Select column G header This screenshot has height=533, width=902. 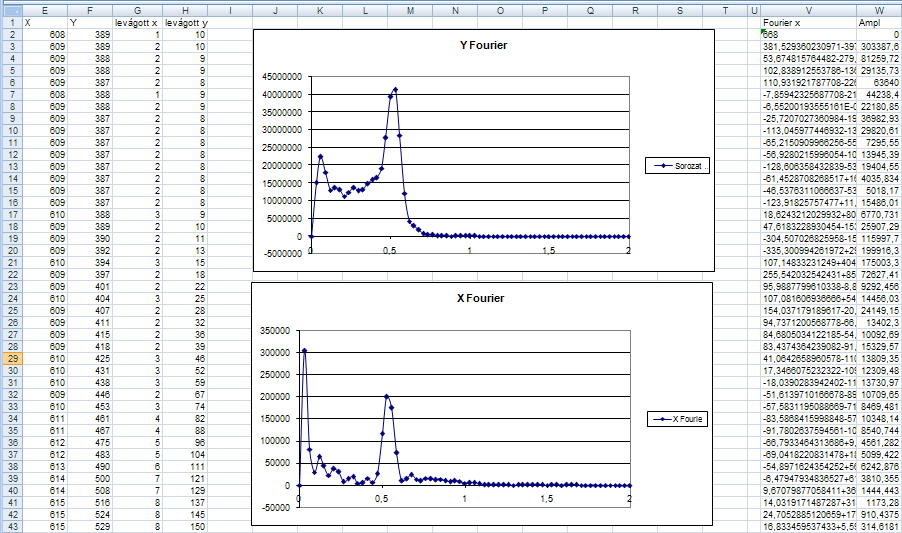(137, 10)
